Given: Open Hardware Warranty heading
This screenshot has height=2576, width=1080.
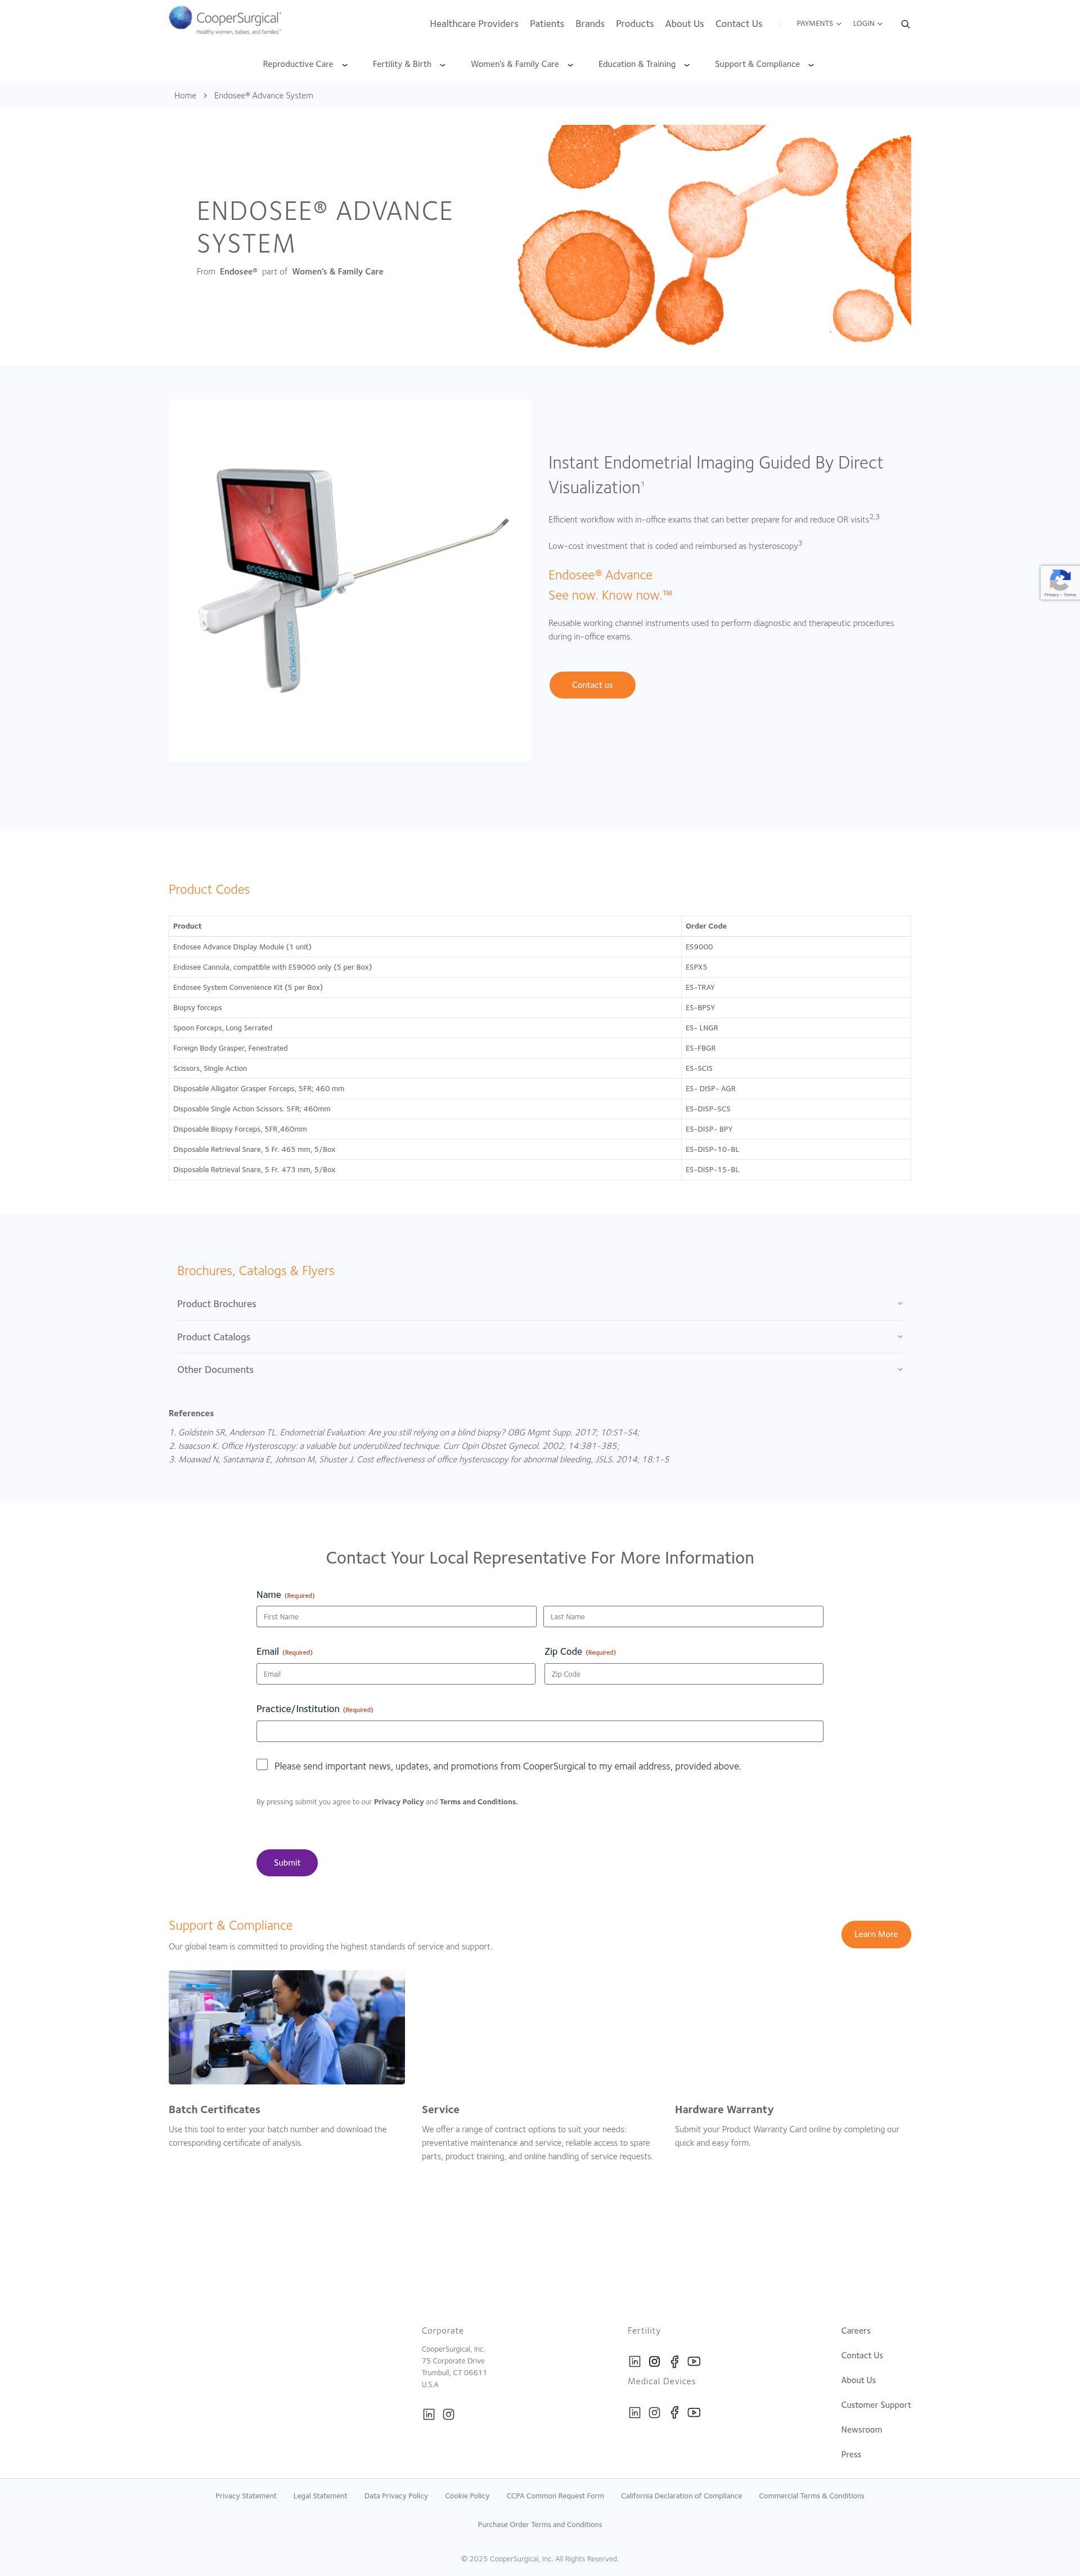Looking at the screenshot, I should coord(724,2109).
